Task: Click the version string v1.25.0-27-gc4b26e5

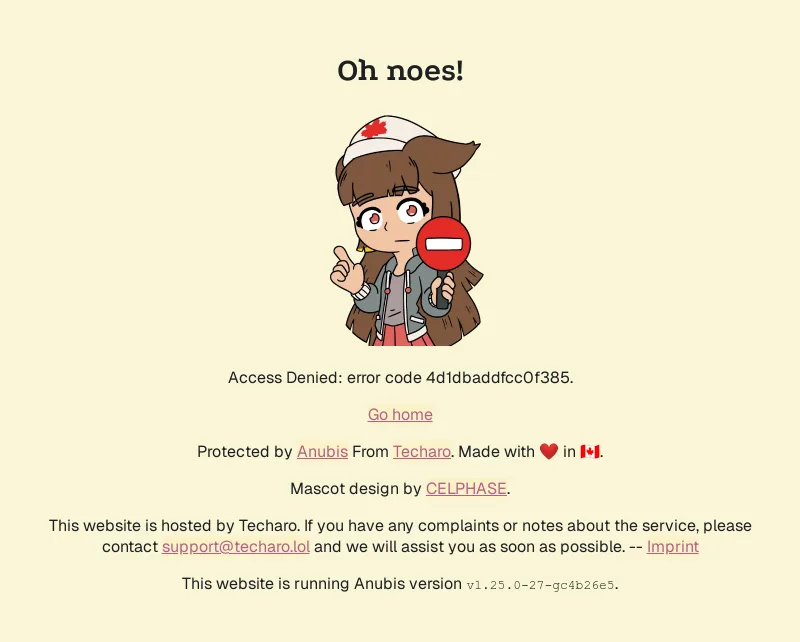Action: pyautogui.click(x=540, y=585)
